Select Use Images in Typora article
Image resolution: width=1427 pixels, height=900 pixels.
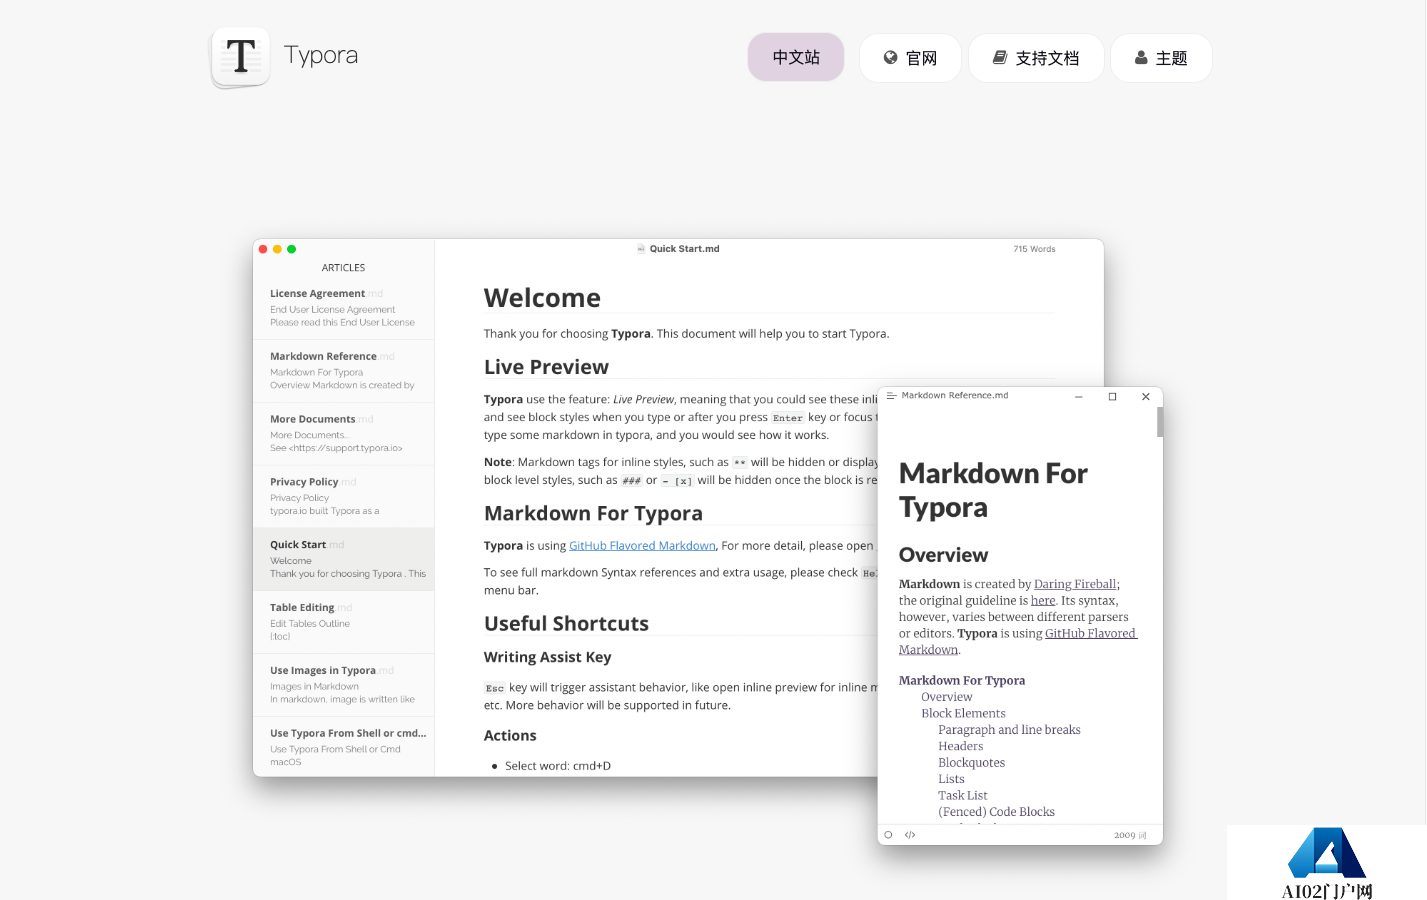click(x=344, y=685)
